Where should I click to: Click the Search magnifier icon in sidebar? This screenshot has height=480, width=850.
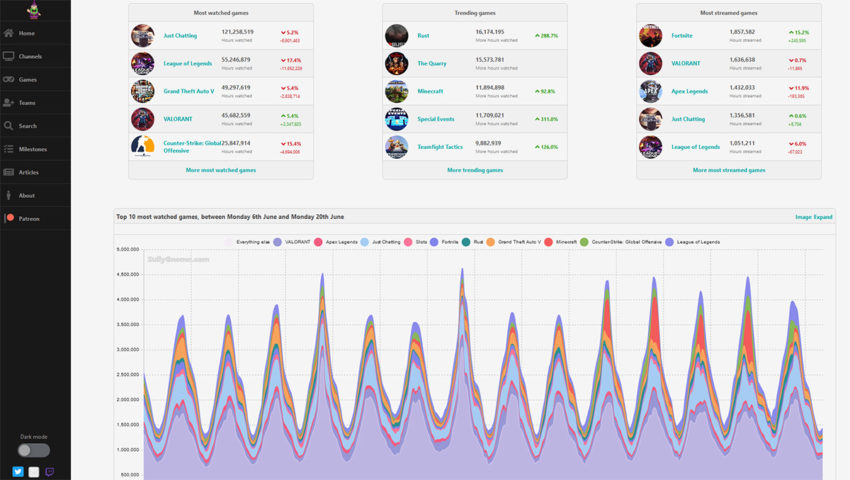[x=8, y=126]
